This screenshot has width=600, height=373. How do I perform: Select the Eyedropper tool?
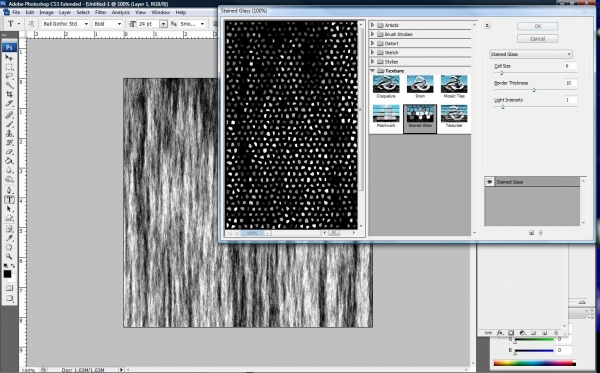(x=9, y=238)
